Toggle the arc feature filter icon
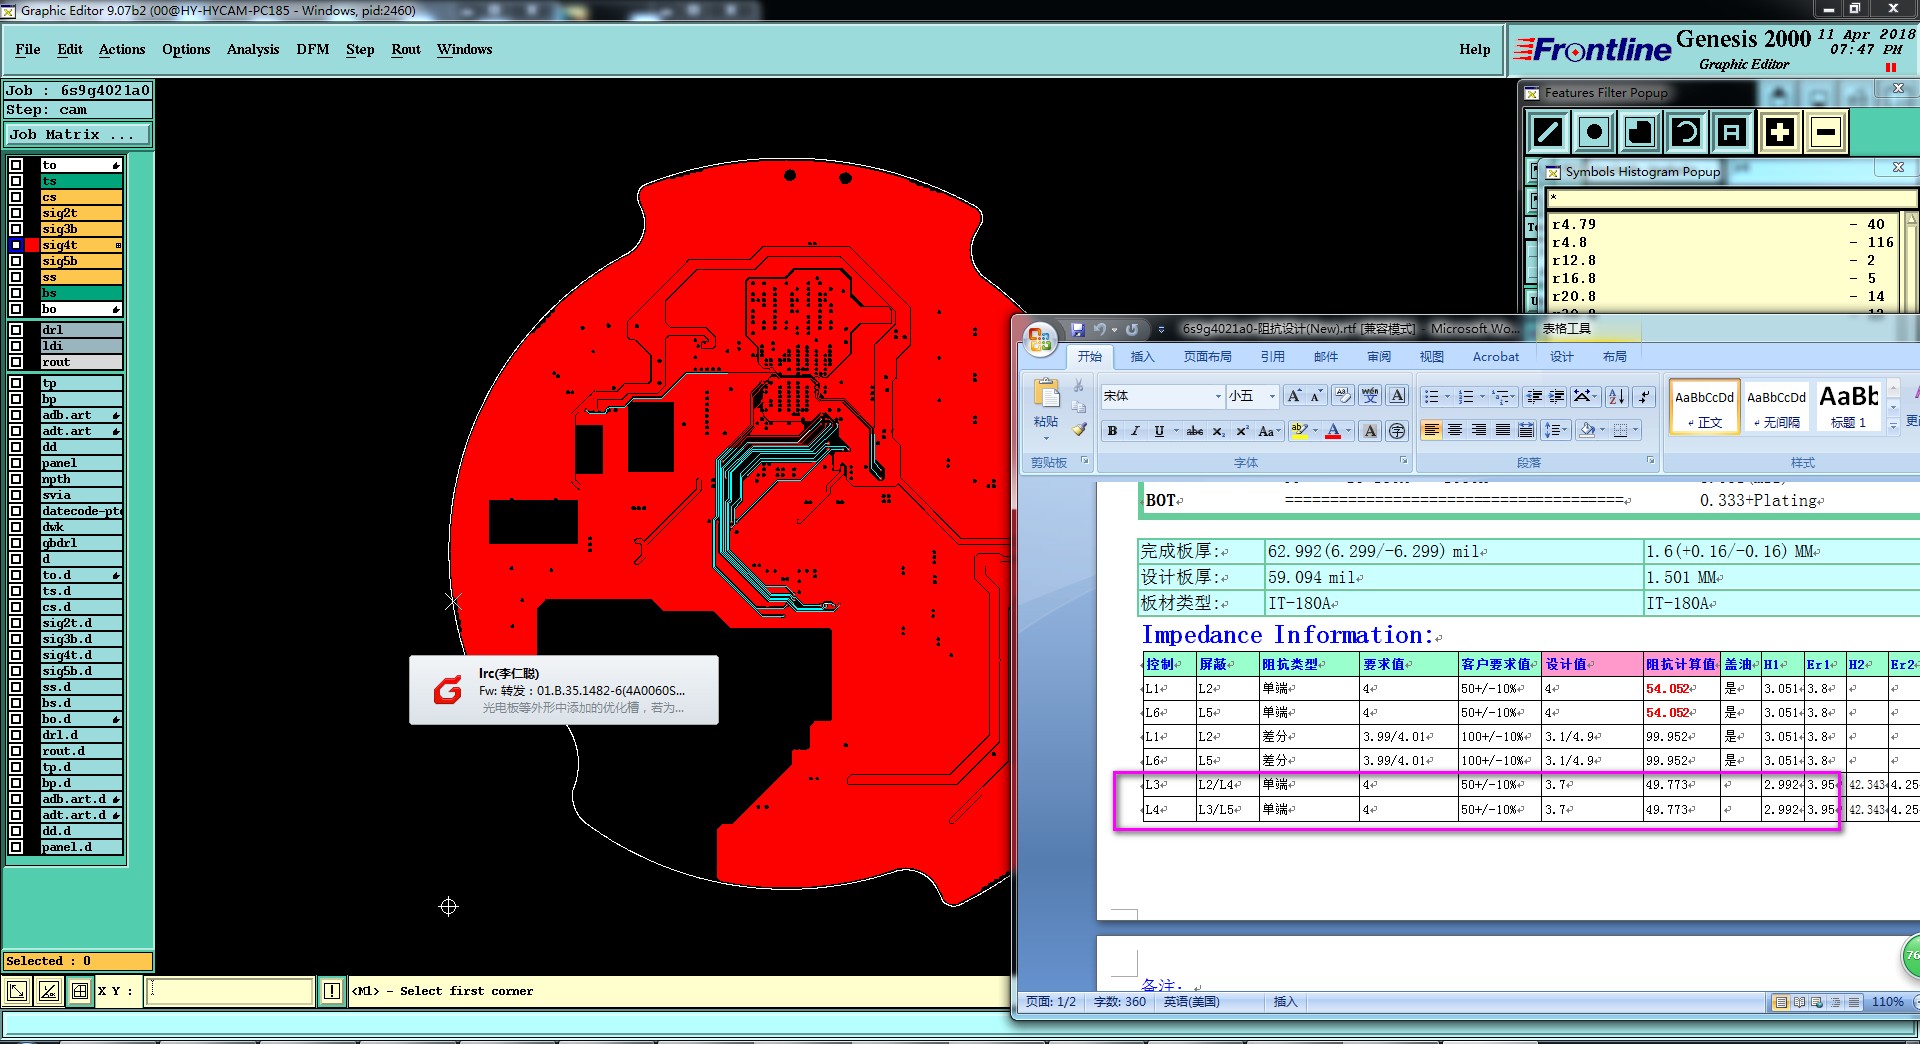This screenshot has height=1044, width=1920. [x=1686, y=132]
